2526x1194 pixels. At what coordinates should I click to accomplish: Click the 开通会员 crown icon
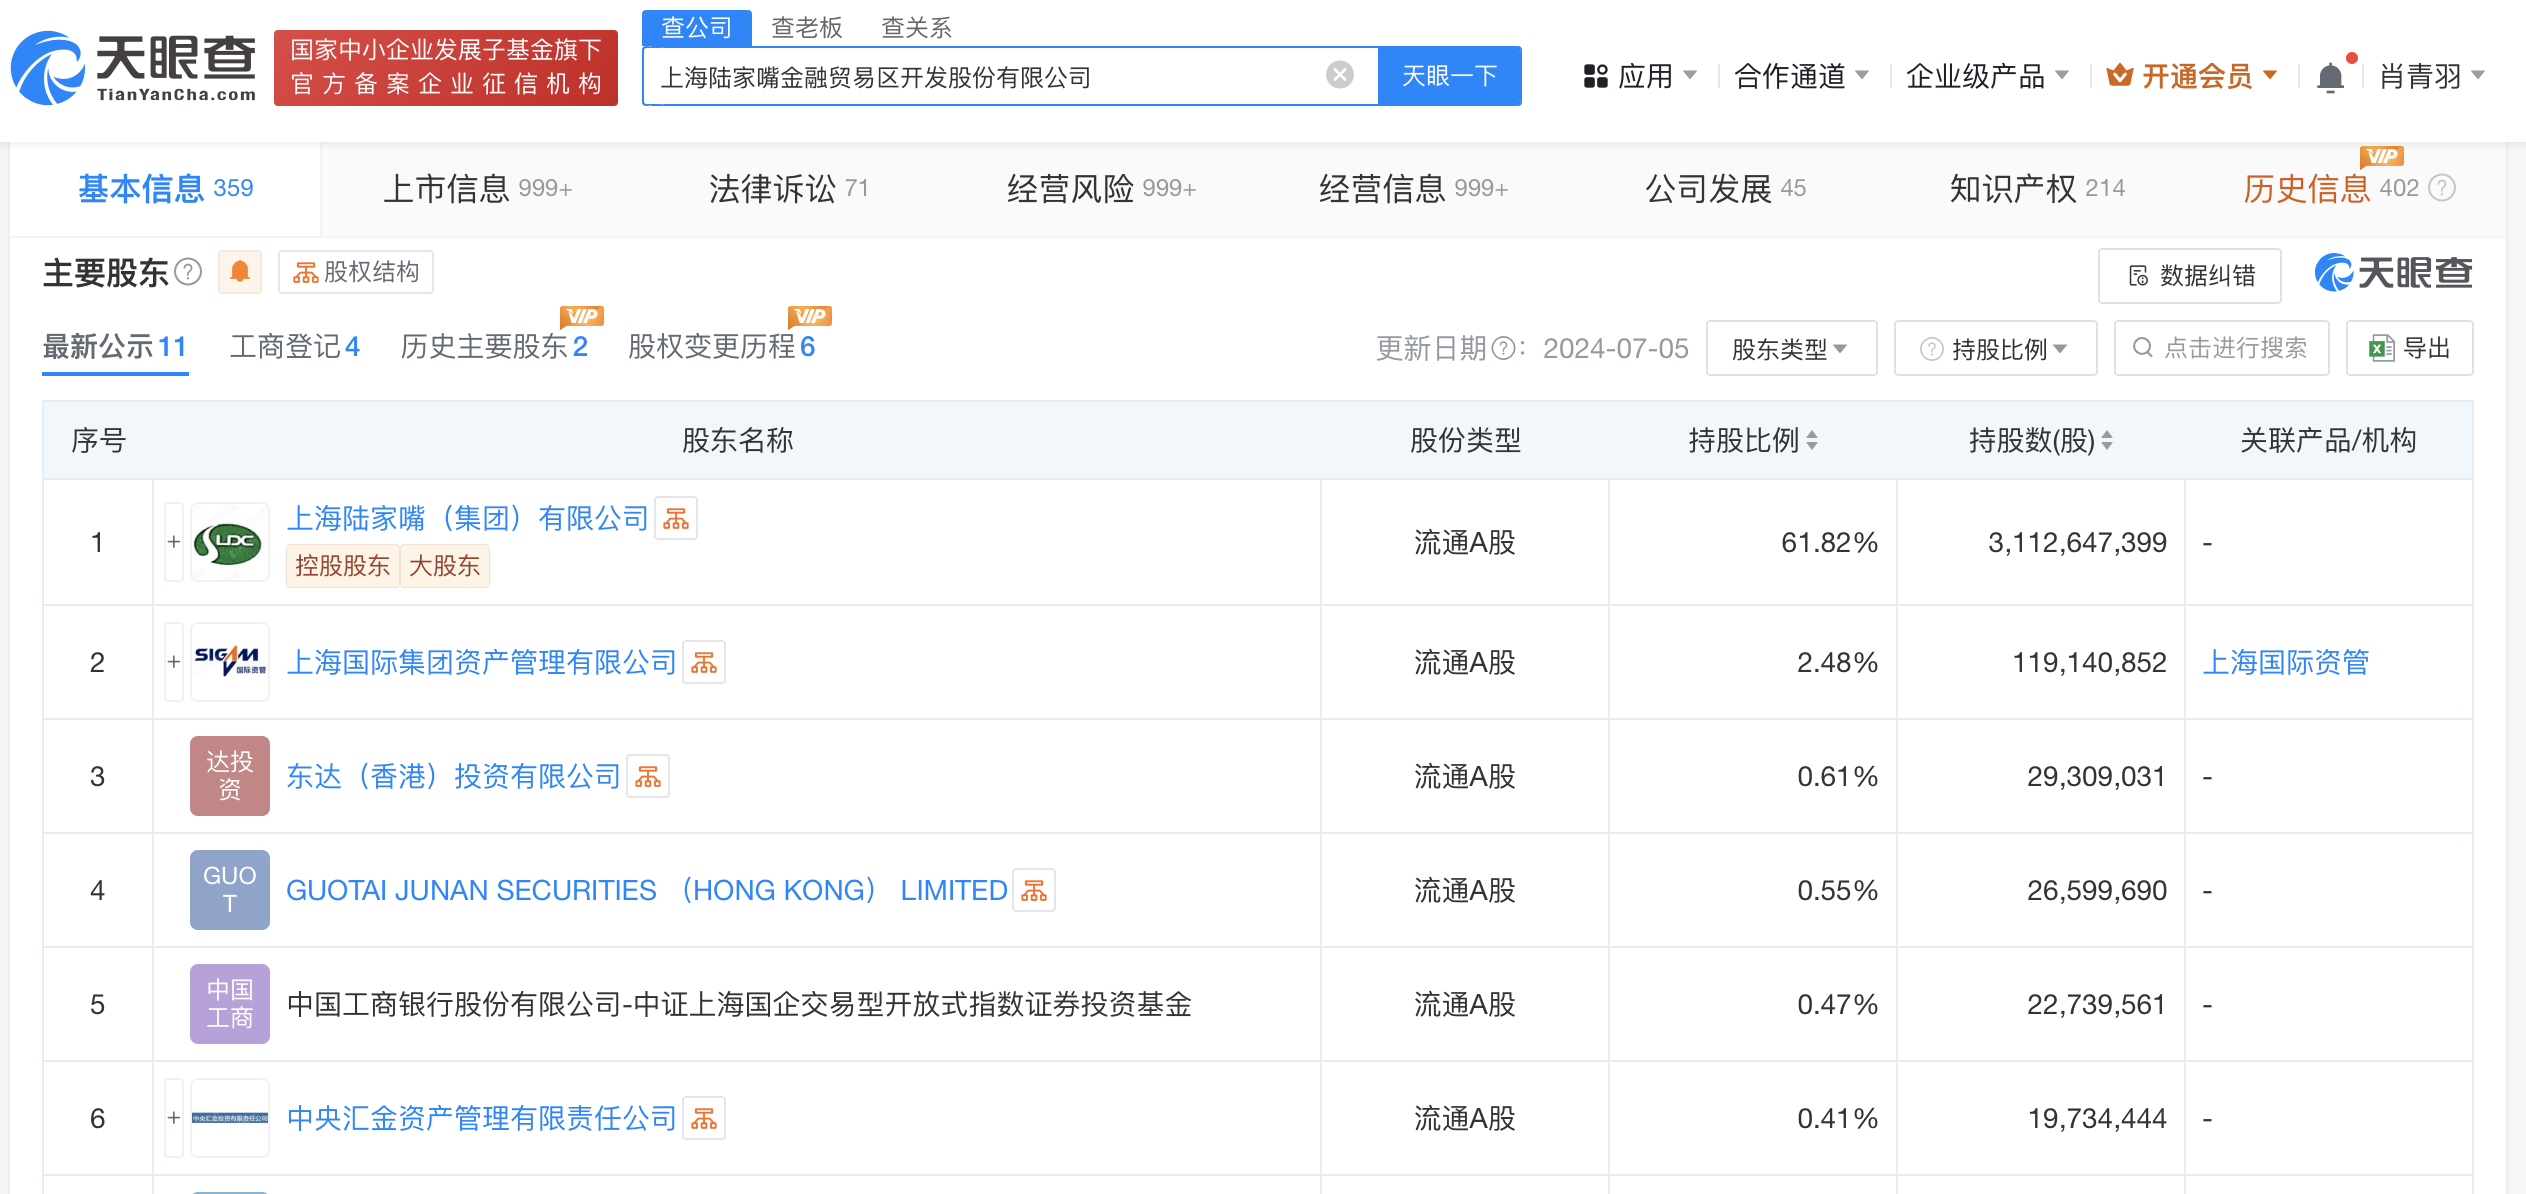point(2120,74)
